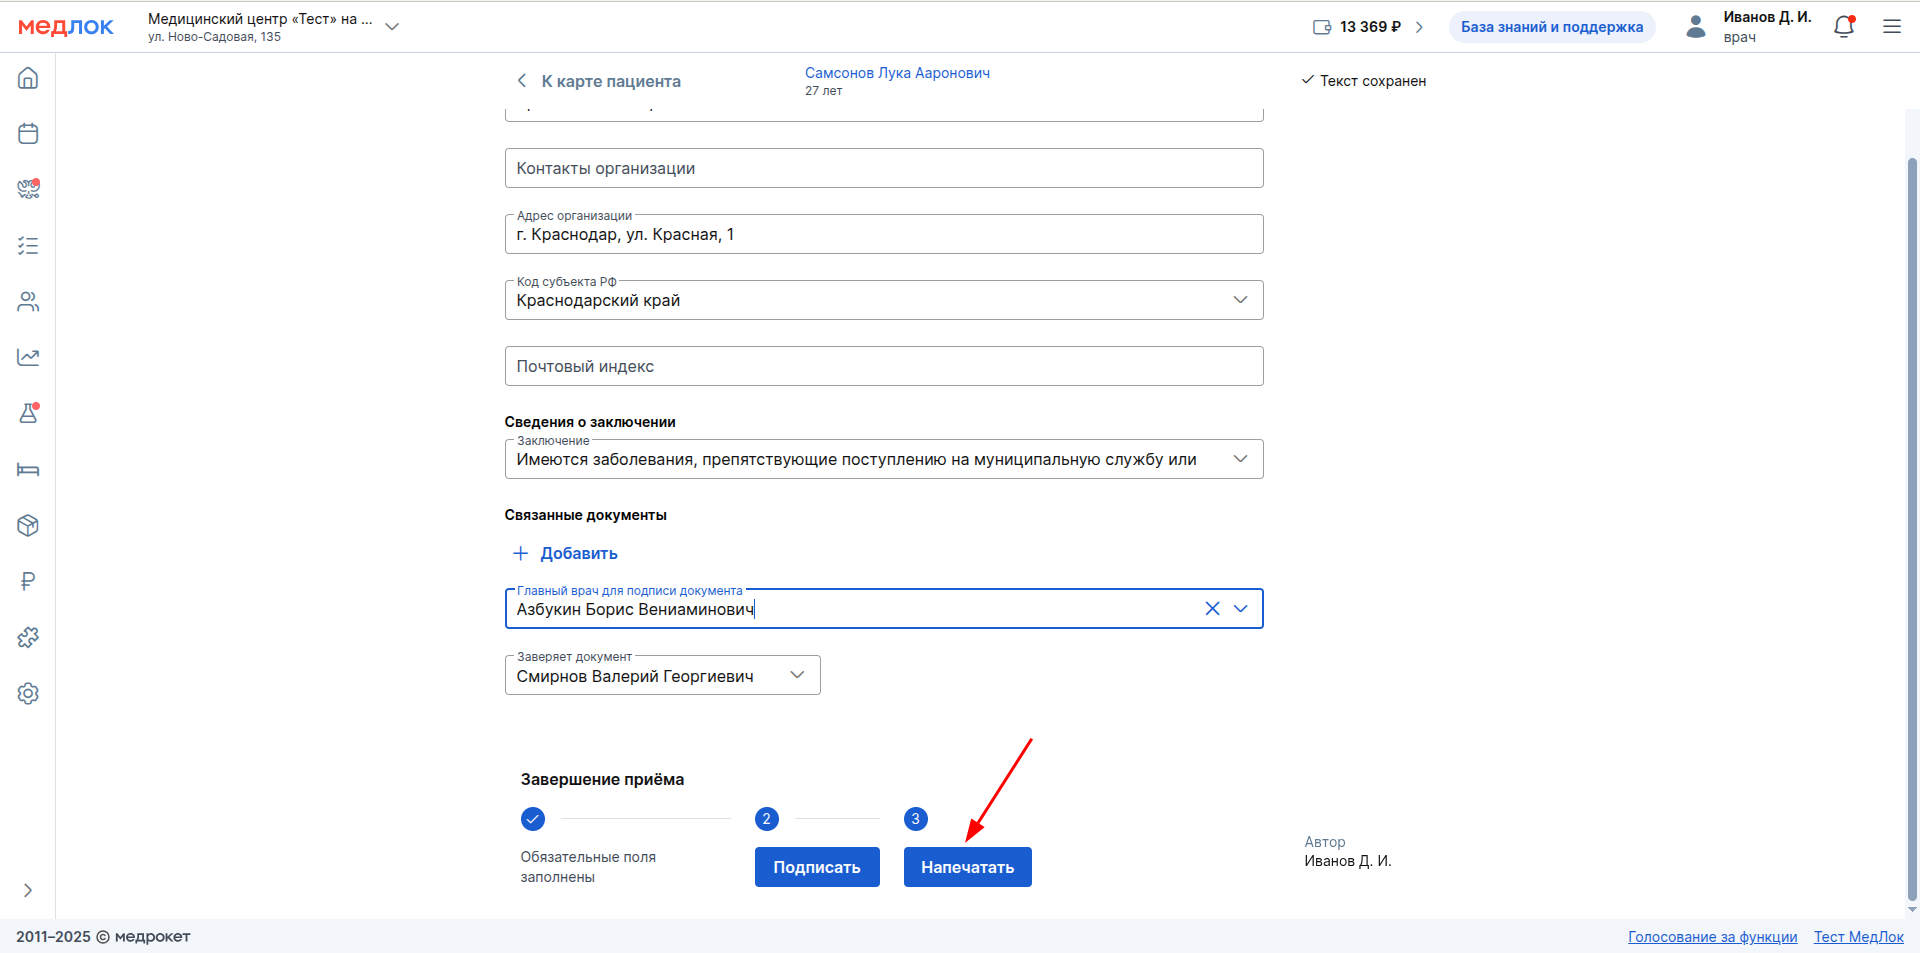Expand the Заверяет документ dropdown
Viewport: 1920px width, 953px height.
point(797,675)
